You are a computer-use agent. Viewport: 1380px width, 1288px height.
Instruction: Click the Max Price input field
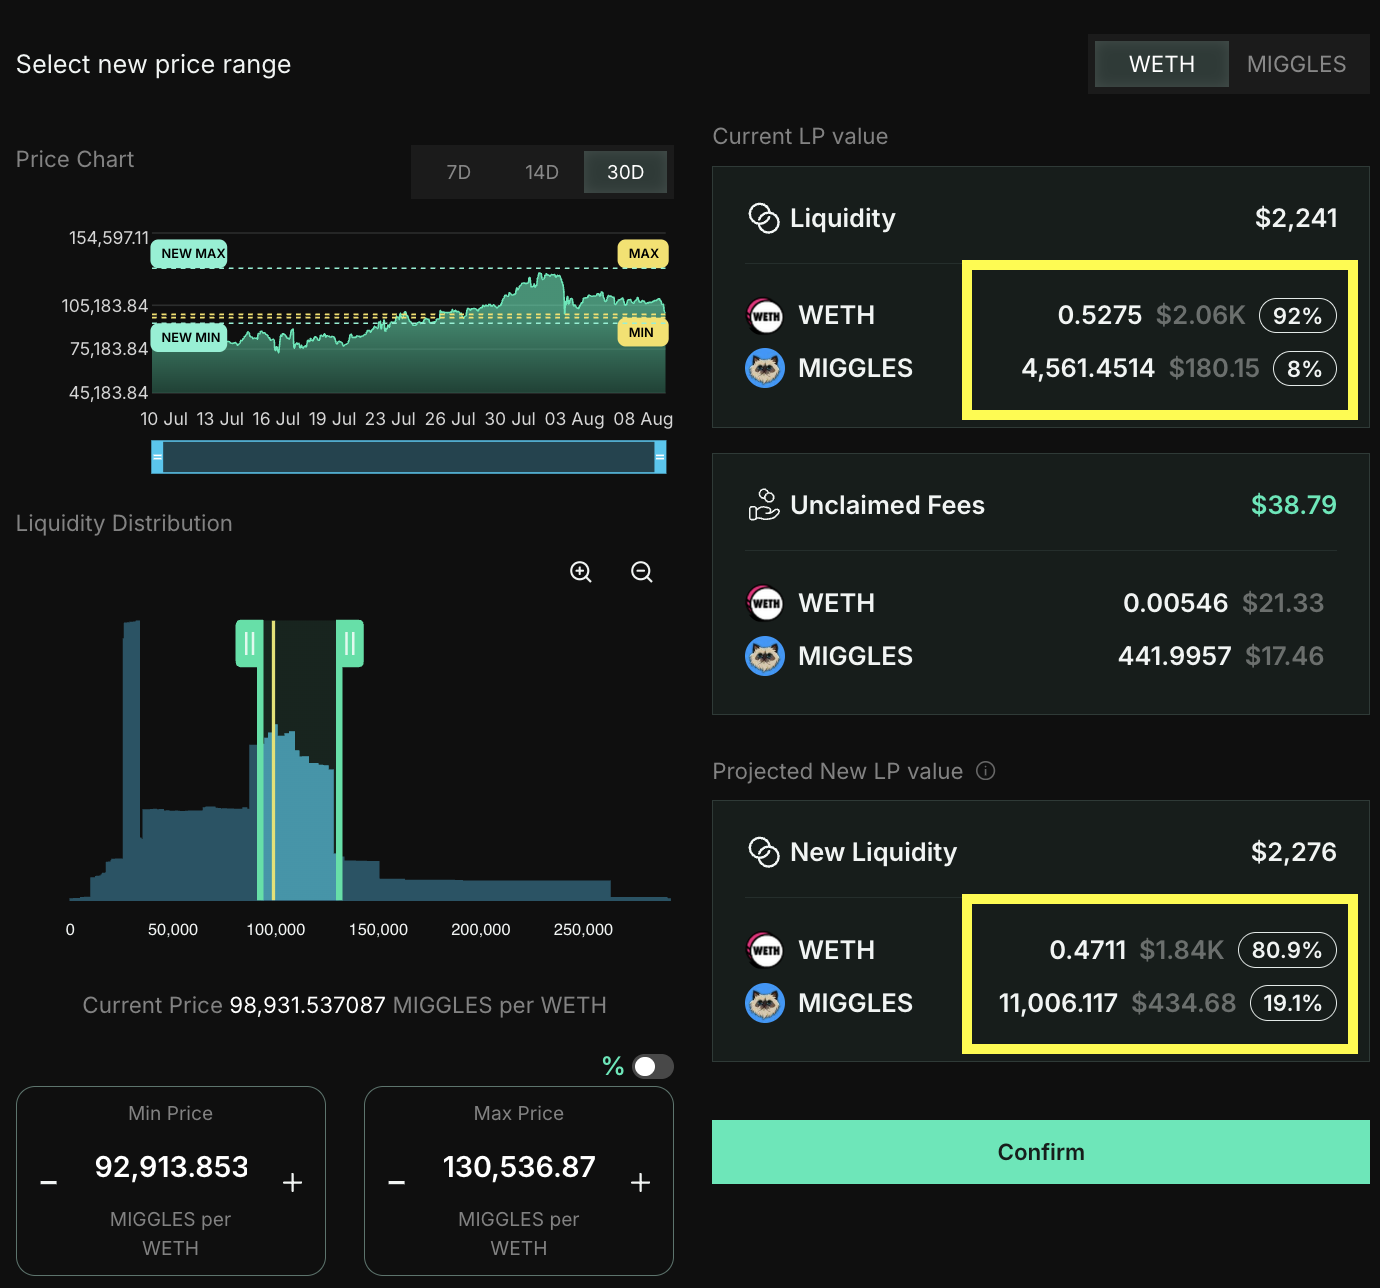[x=518, y=1166]
